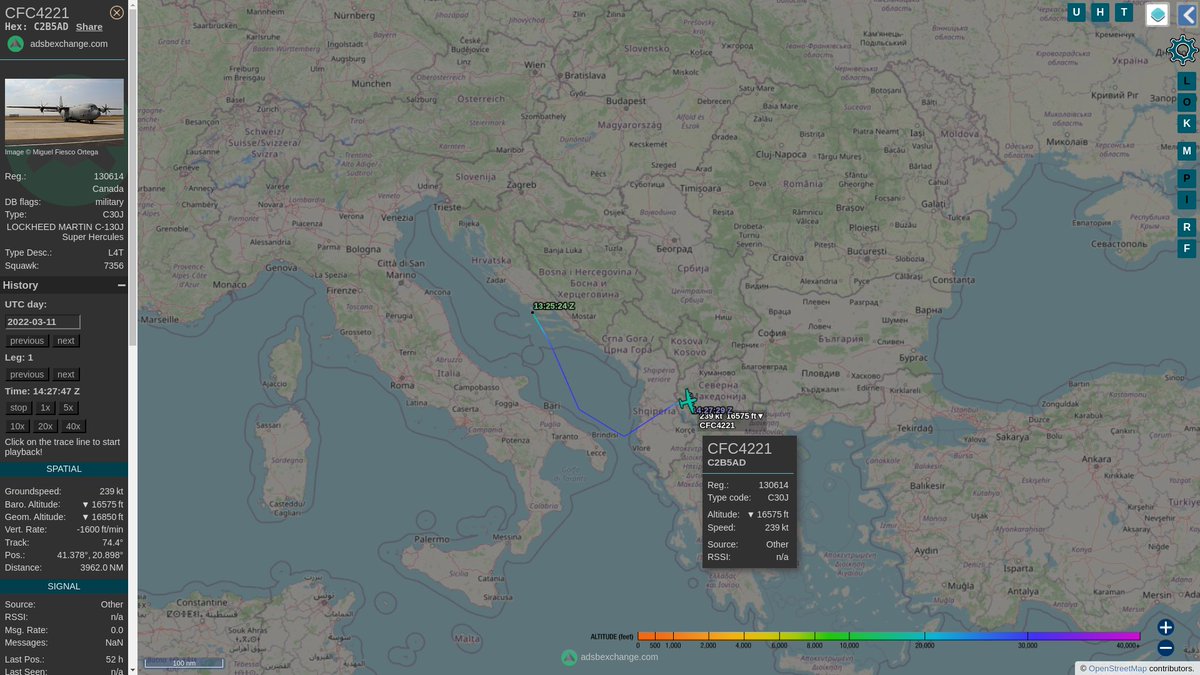Click the Squawk value 7356
The width and height of the screenshot is (1200, 675).
click(x=113, y=266)
